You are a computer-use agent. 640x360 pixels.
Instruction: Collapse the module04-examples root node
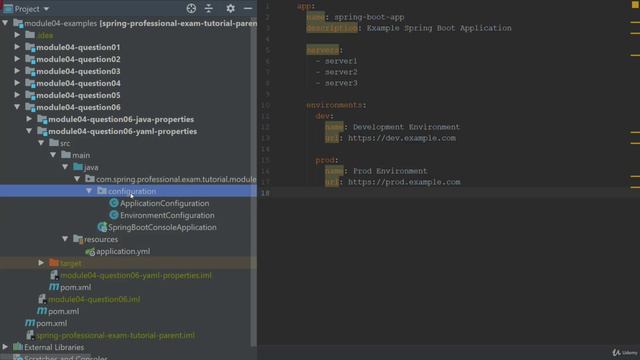pos(5,23)
